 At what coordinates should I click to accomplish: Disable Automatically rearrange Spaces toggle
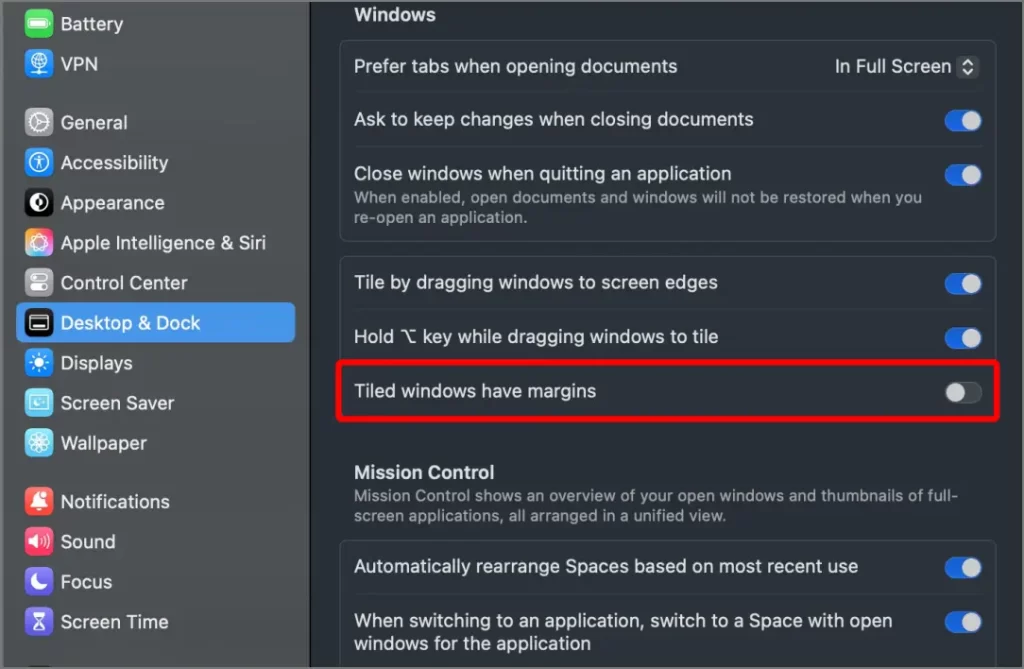point(963,568)
